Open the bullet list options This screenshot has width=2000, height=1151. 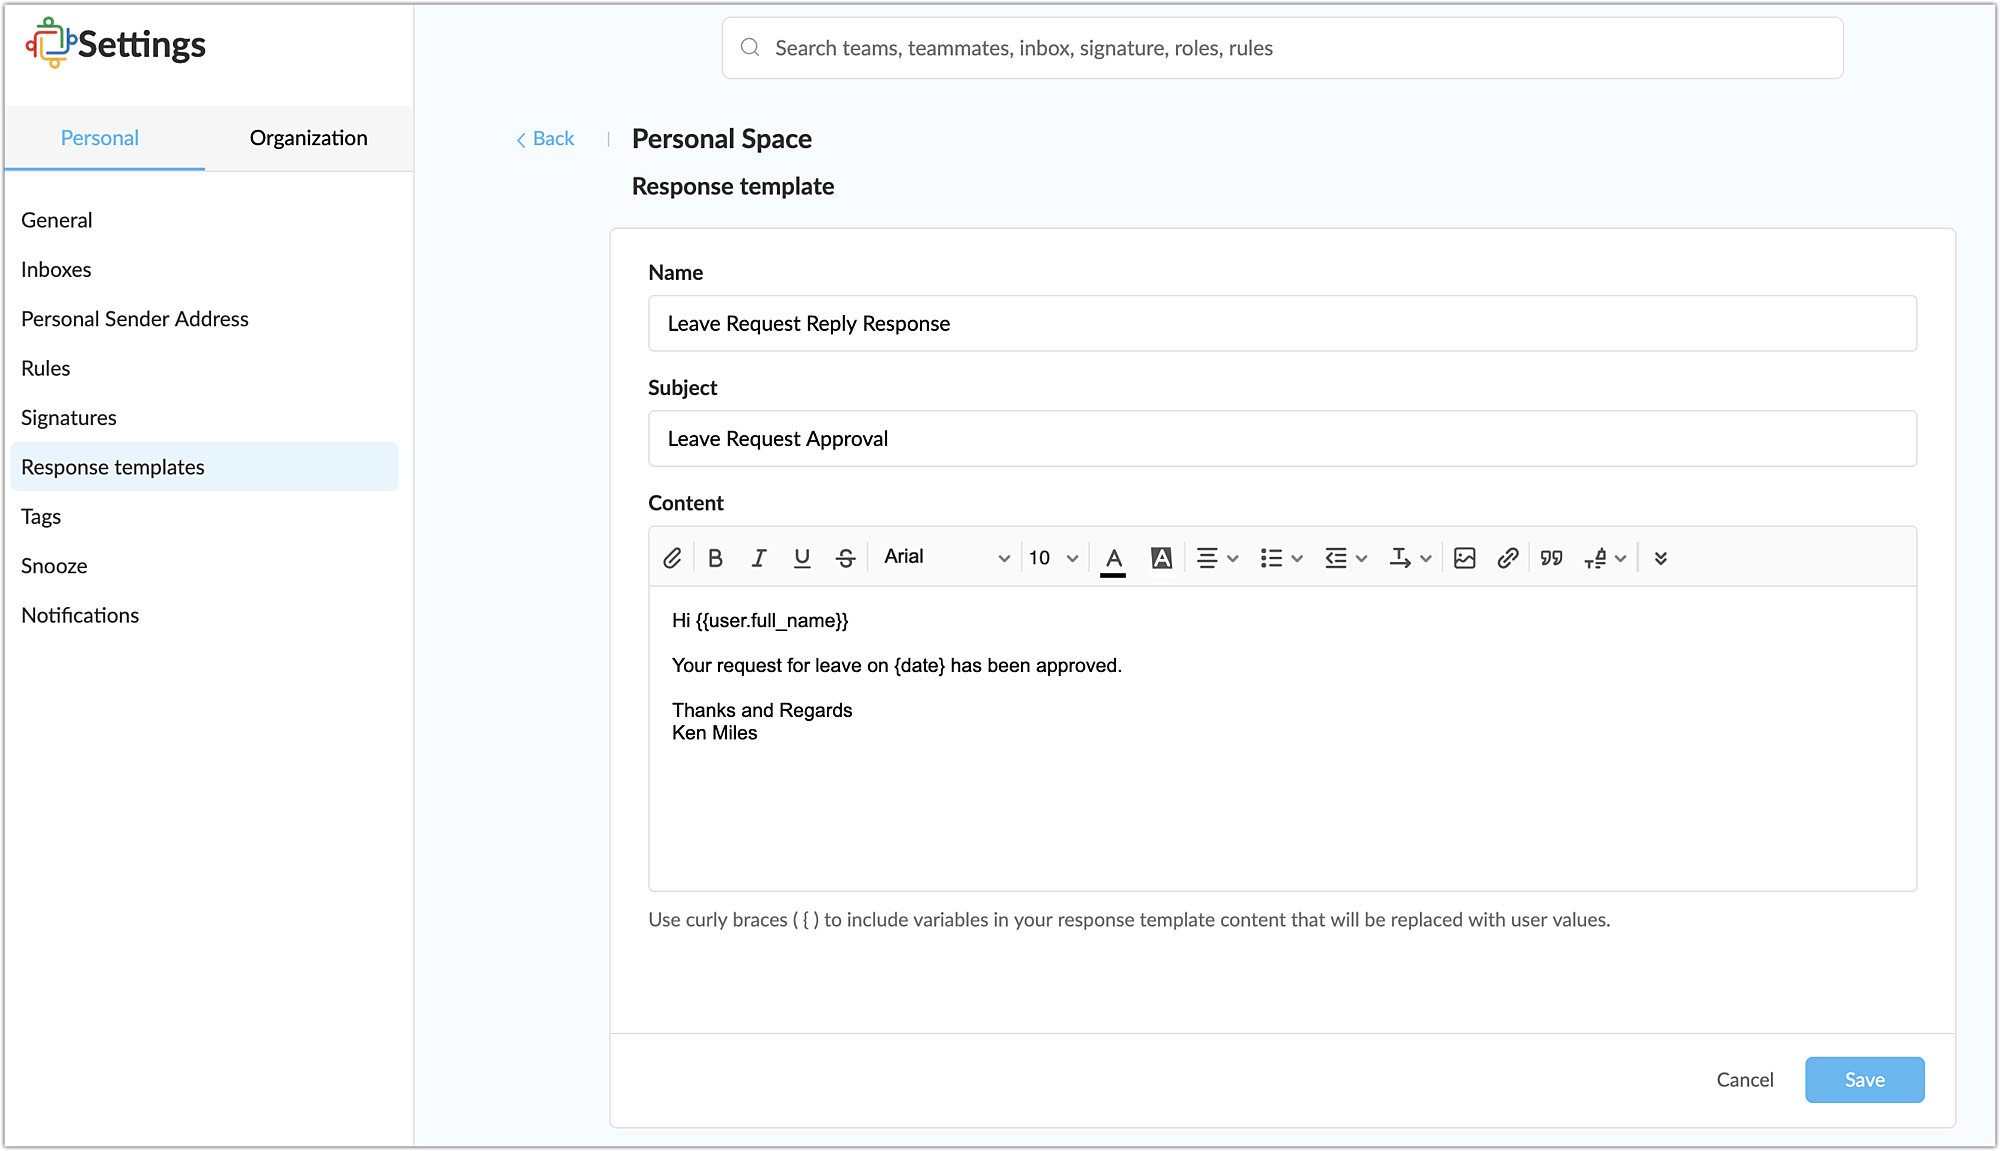(x=1281, y=558)
